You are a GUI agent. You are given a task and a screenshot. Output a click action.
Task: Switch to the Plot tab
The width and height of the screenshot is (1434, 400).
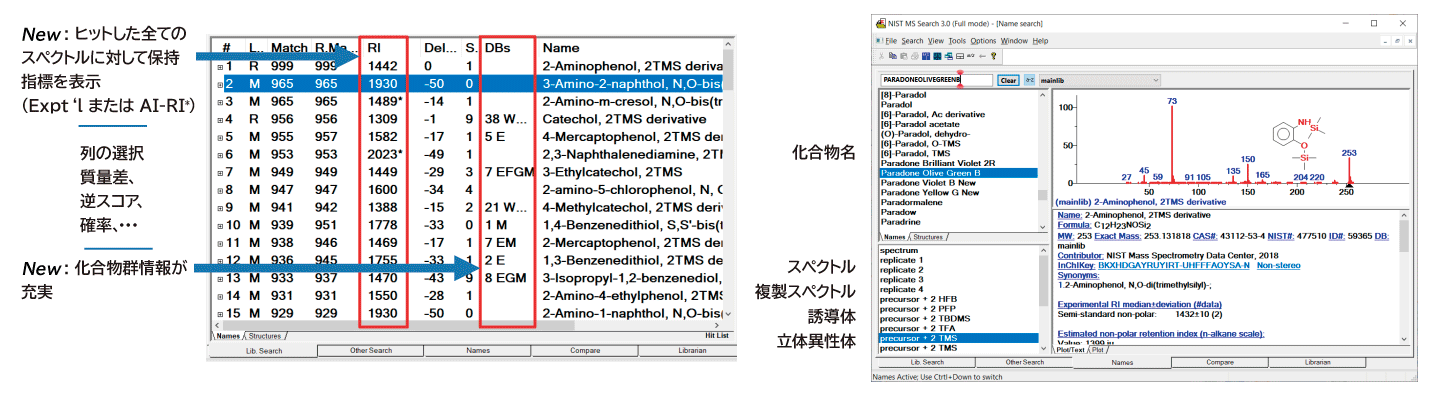(1098, 350)
